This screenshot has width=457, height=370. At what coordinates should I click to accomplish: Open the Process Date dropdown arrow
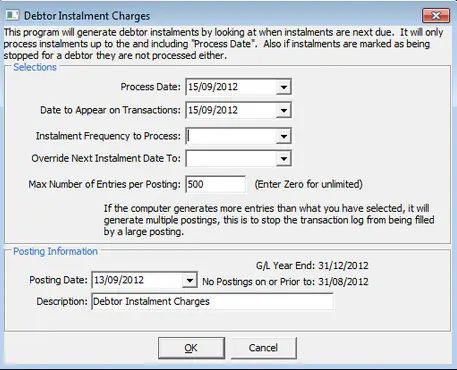point(284,87)
